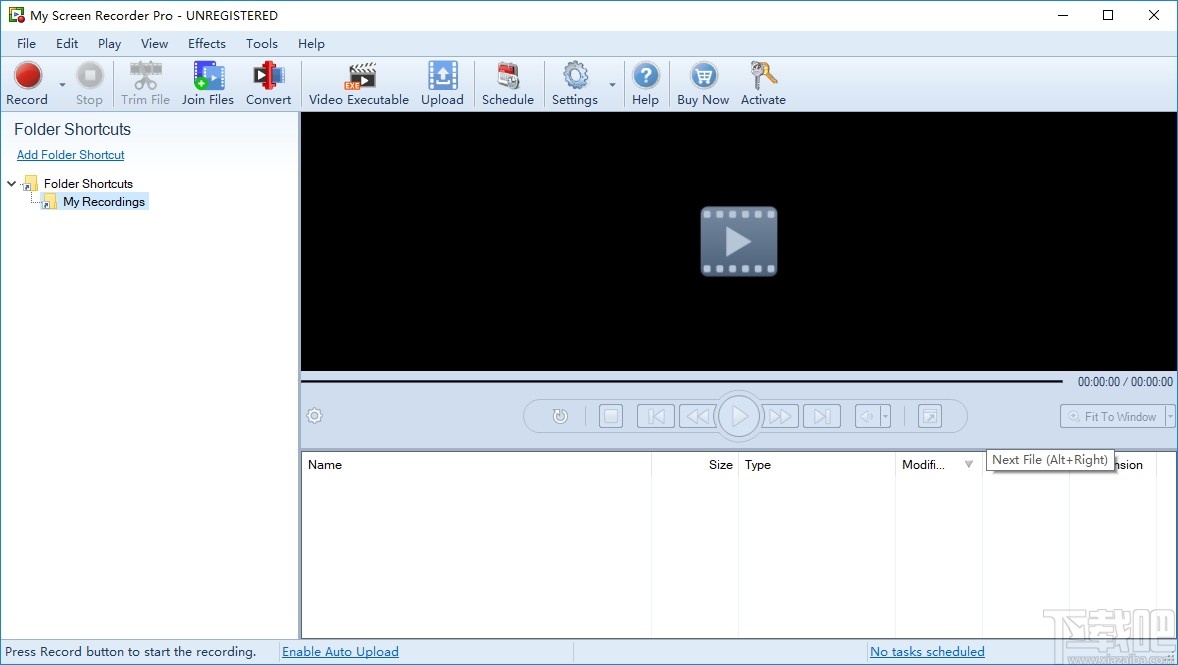Screen dimensions: 1178x665
Task: Open the Record options dropdown arrow
Action: (60, 86)
